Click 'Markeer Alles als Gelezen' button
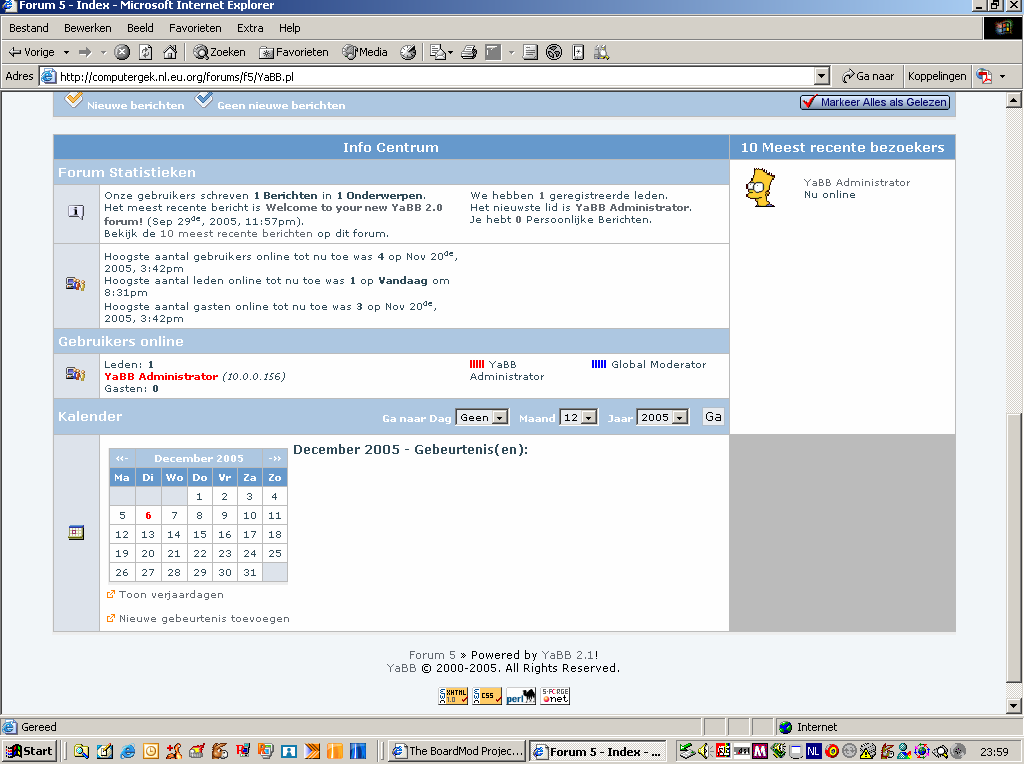1024x768 pixels. [x=875, y=102]
